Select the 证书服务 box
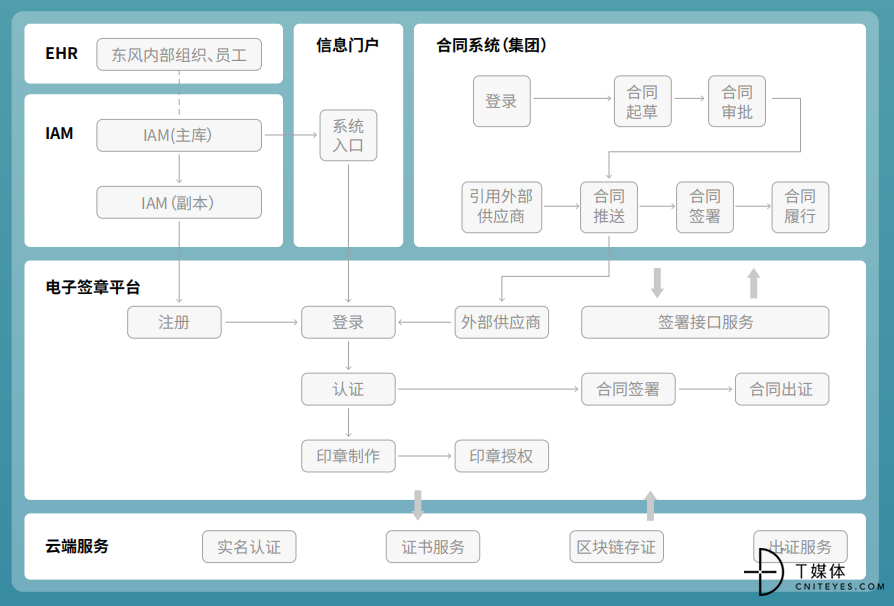 pyautogui.click(x=433, y=547)
